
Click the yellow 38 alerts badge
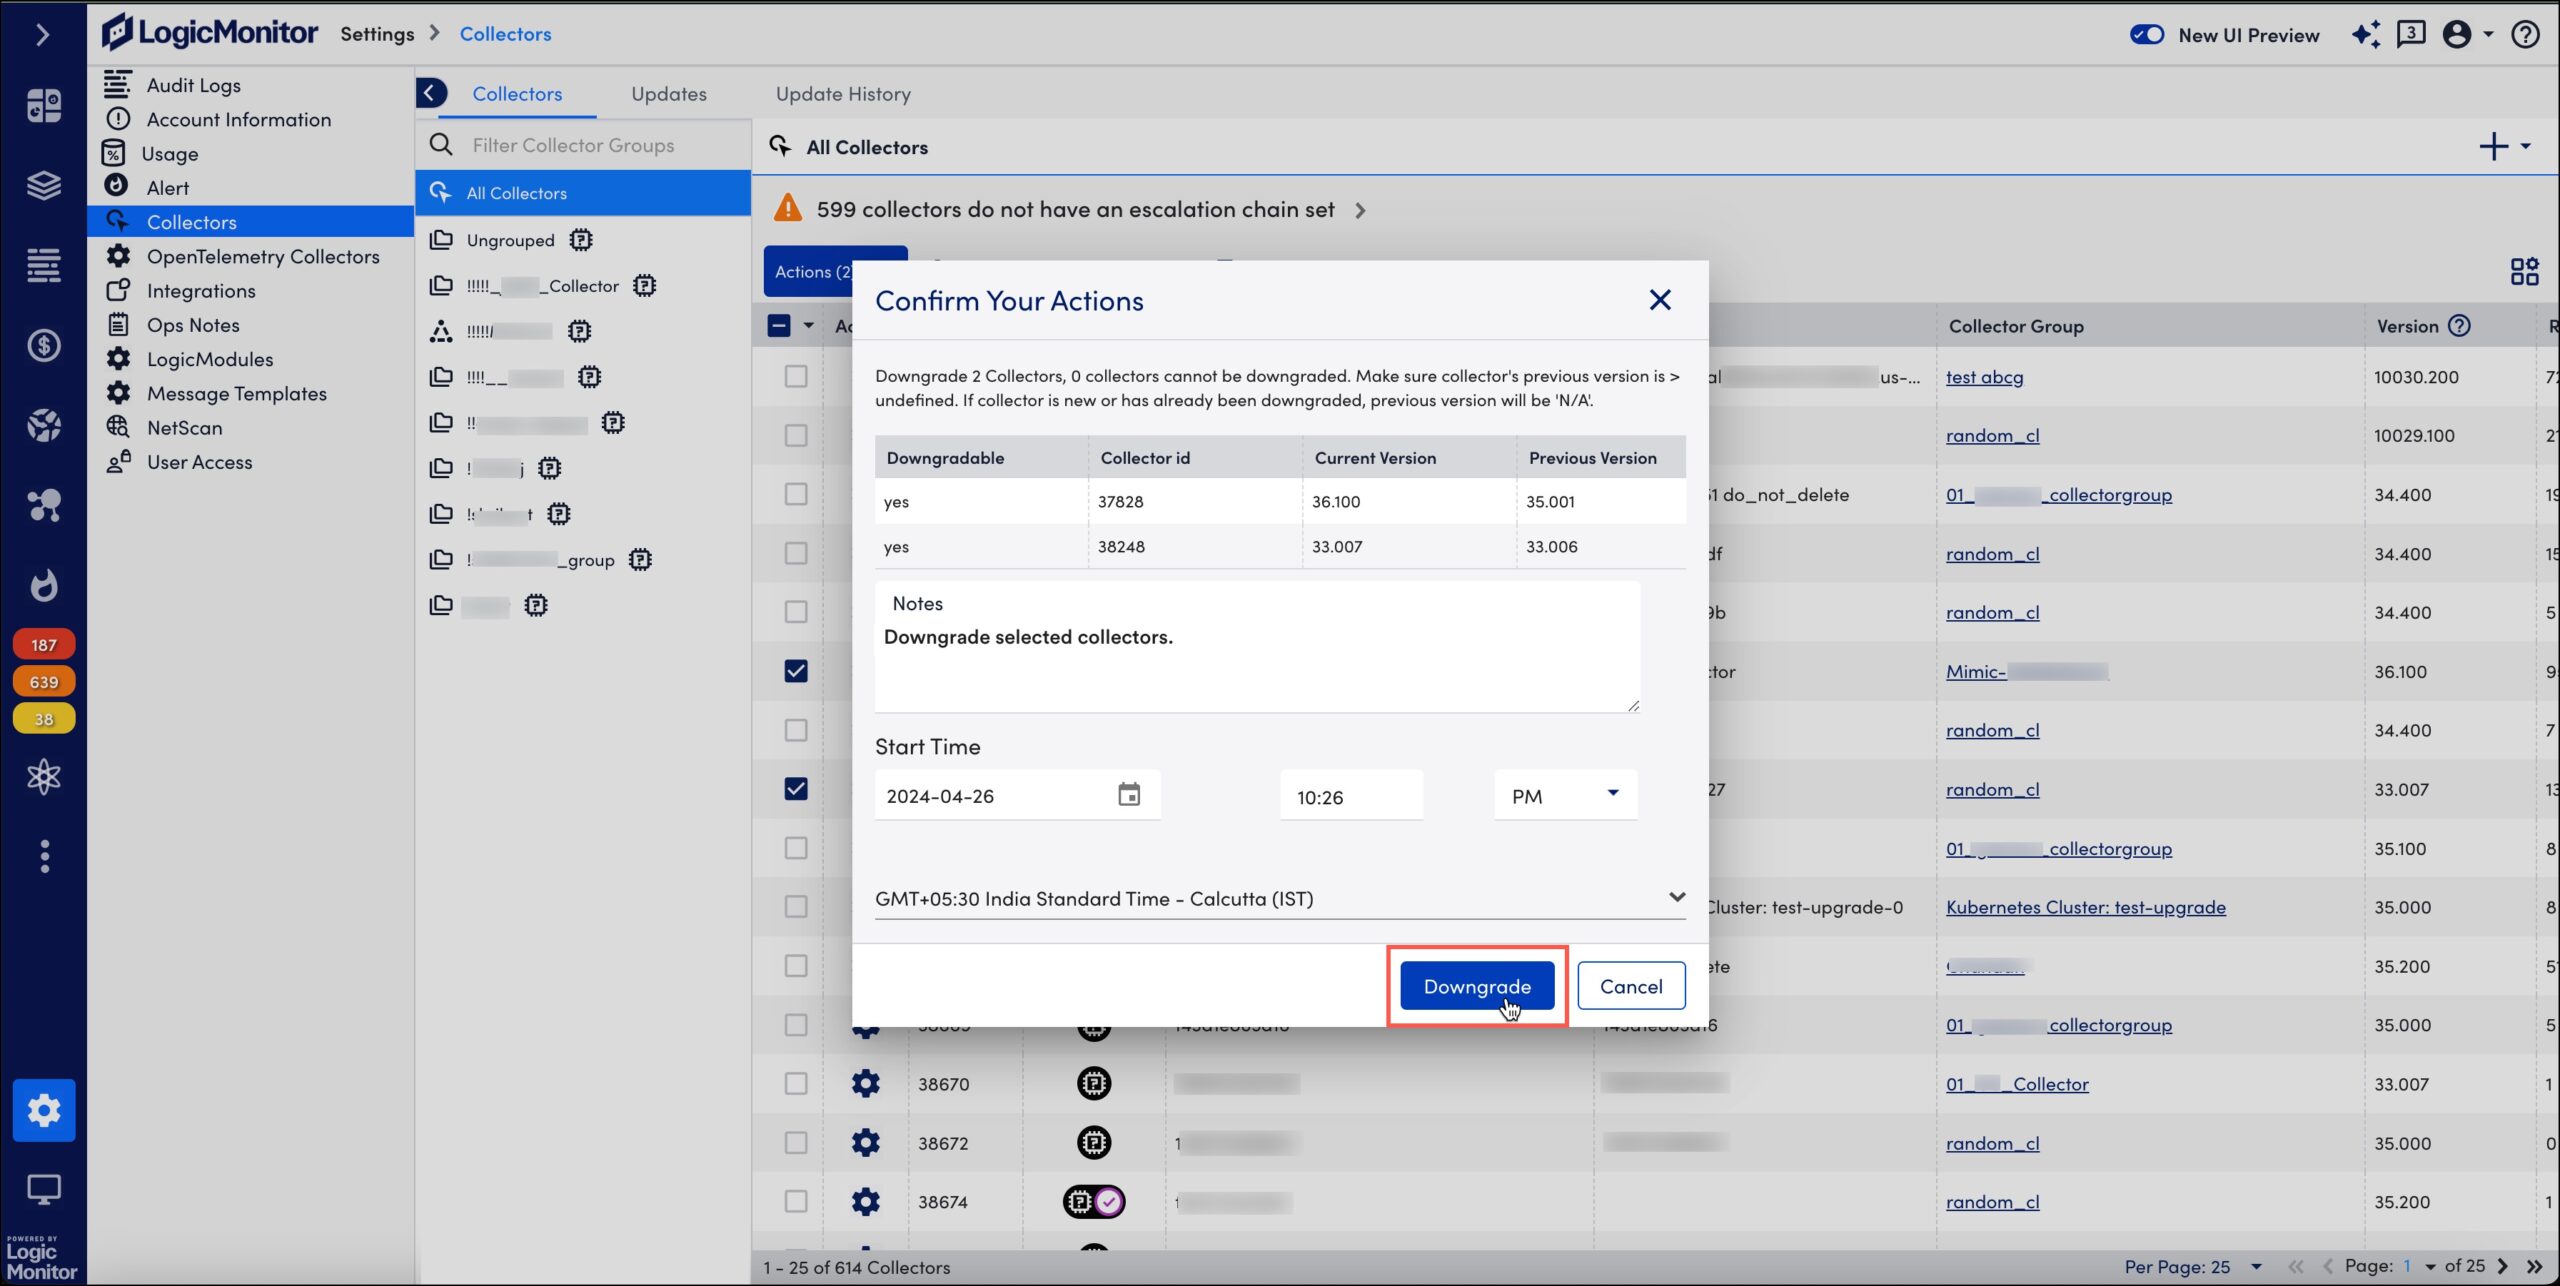tap(43, 719)
